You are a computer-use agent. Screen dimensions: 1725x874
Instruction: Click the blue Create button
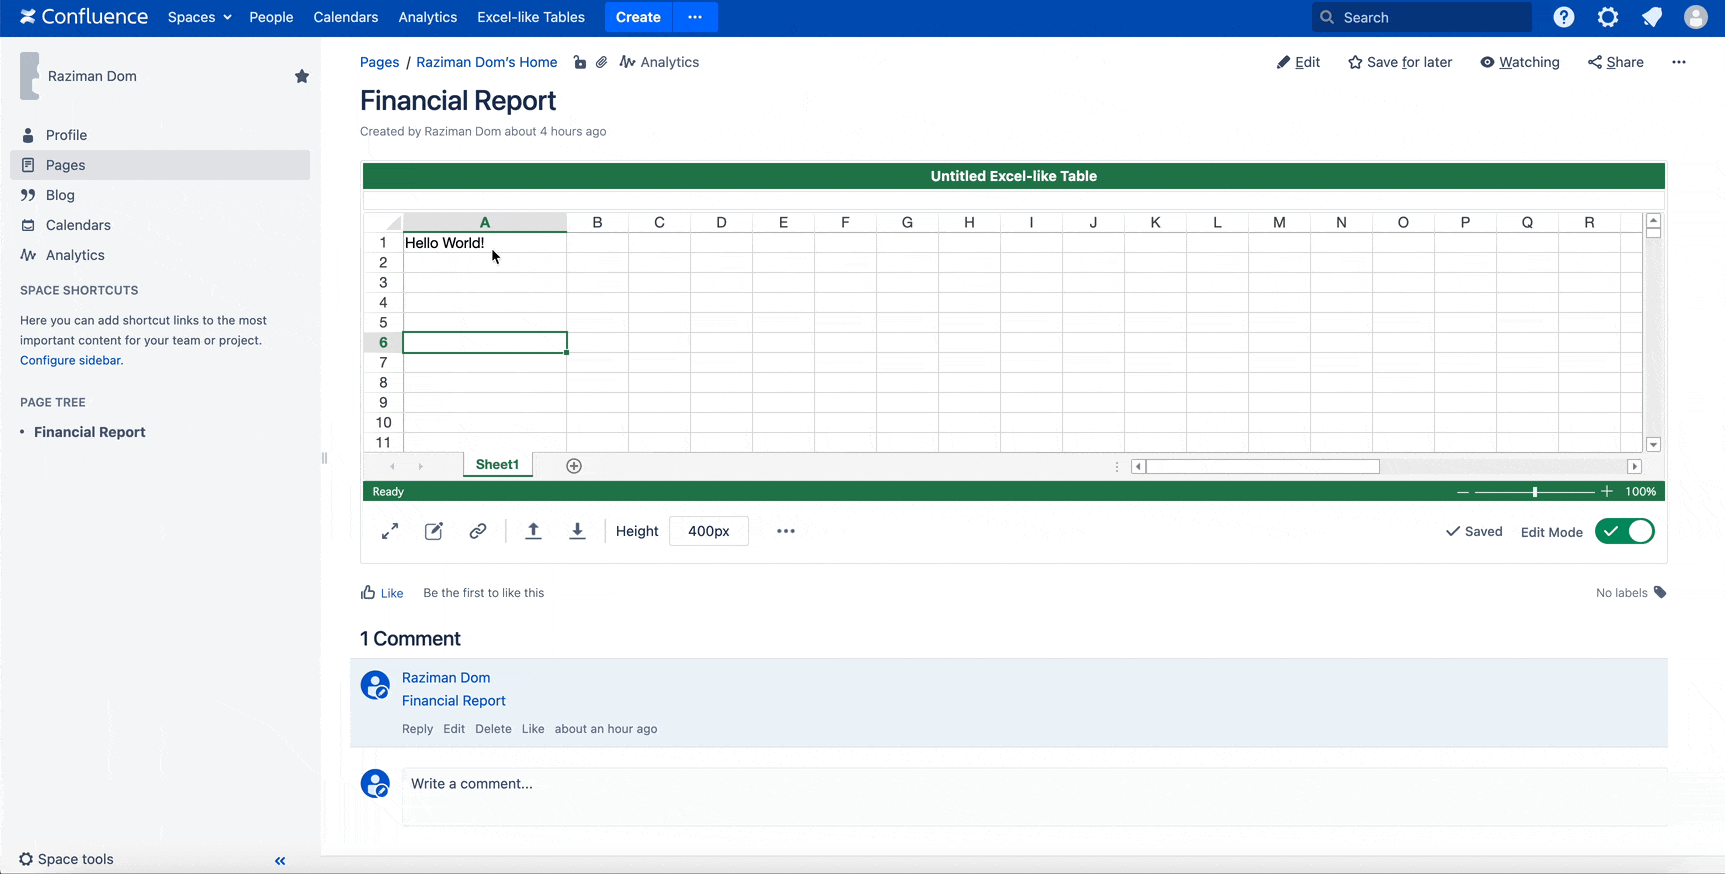coord(638,17)
